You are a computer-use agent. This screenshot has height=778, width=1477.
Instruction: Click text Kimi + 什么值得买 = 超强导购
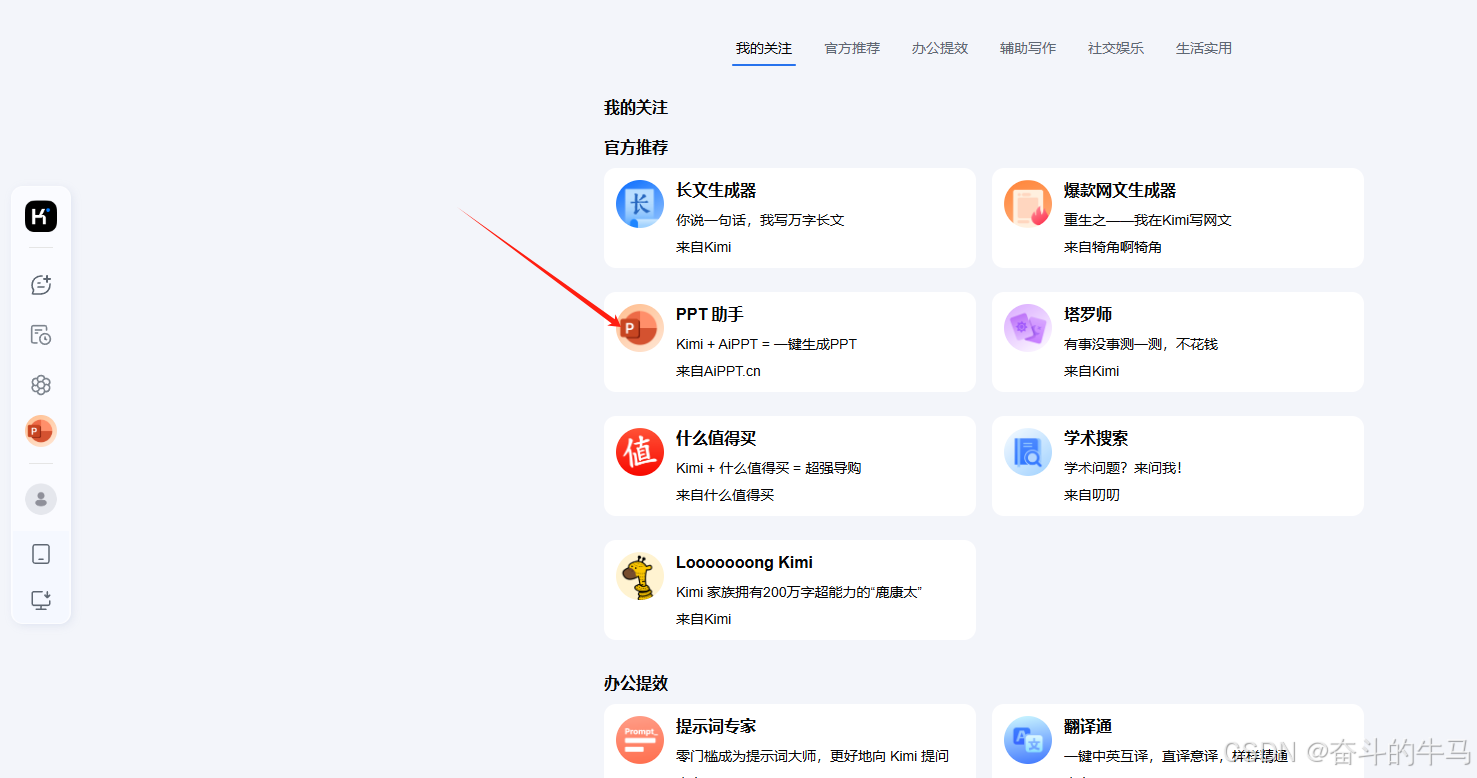(x=769, y=468)
